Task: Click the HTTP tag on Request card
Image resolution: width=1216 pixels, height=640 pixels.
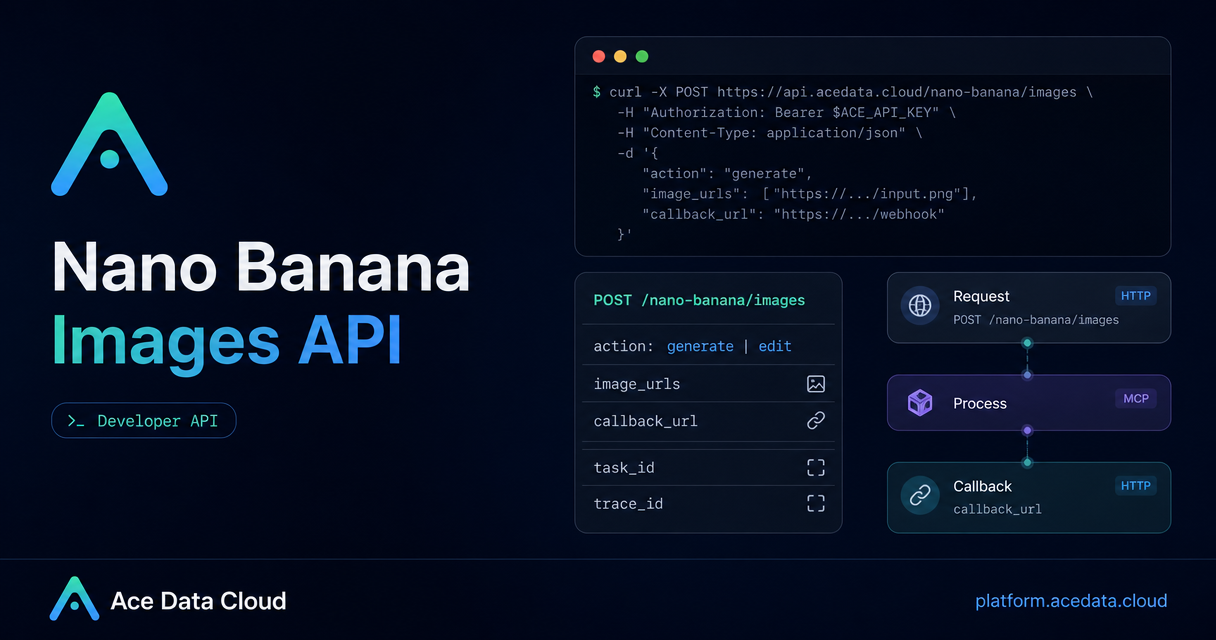Action: point(1135,296)
